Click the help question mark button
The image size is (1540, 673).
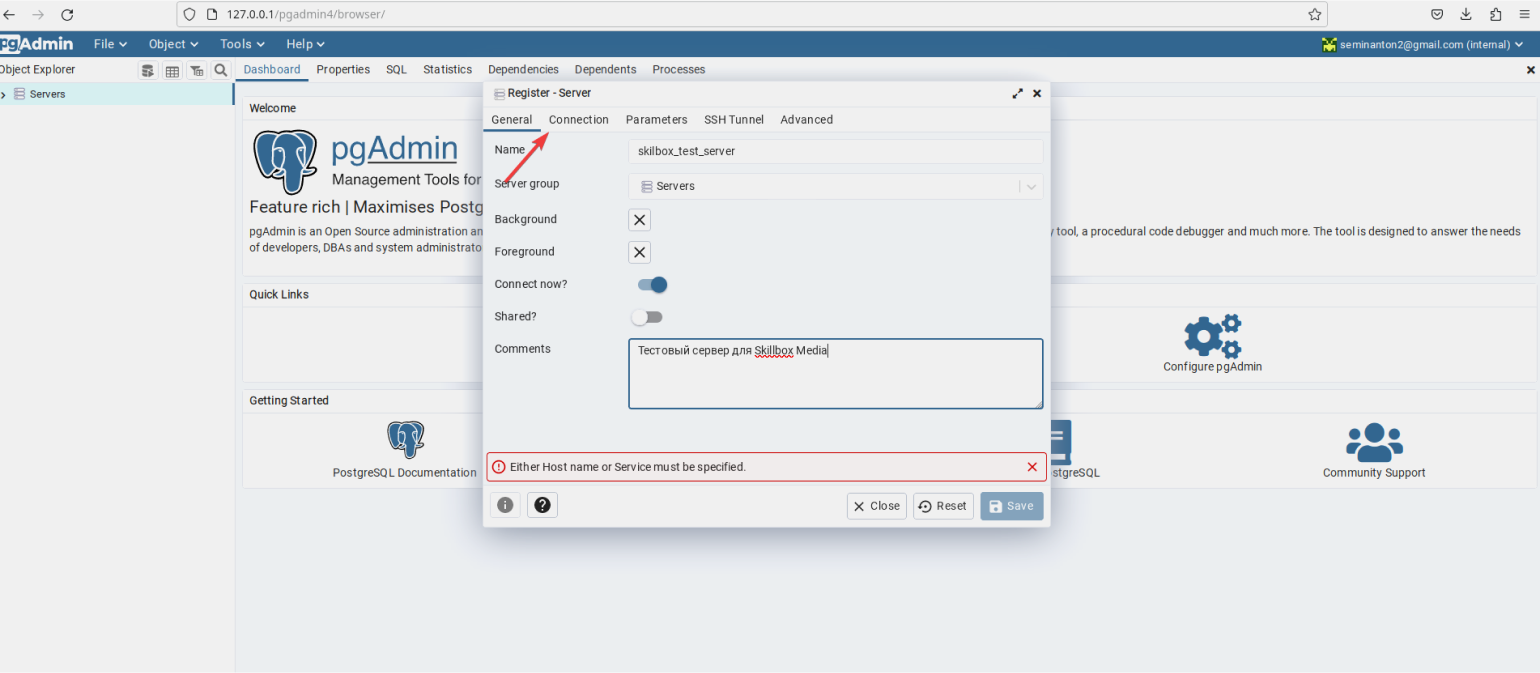[x=542, y=505]
